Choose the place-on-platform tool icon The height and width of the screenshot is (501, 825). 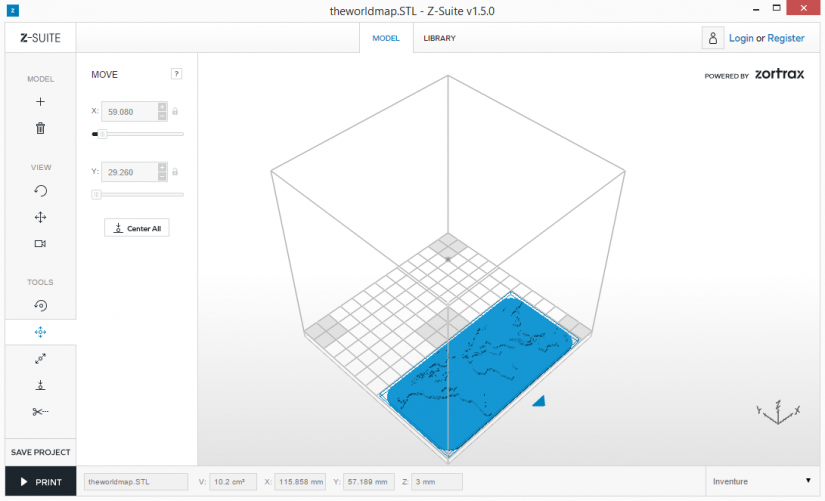pyautogui.click(x=41, y=385)
